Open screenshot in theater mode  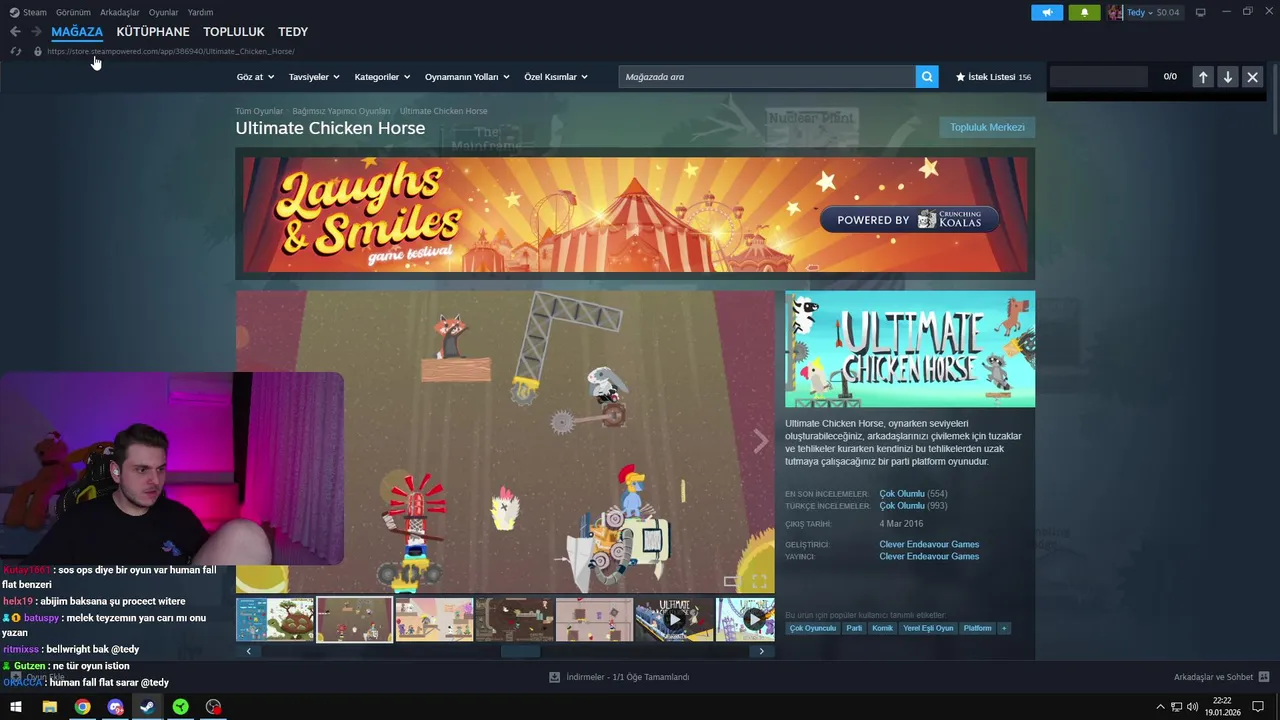[732, 581]
